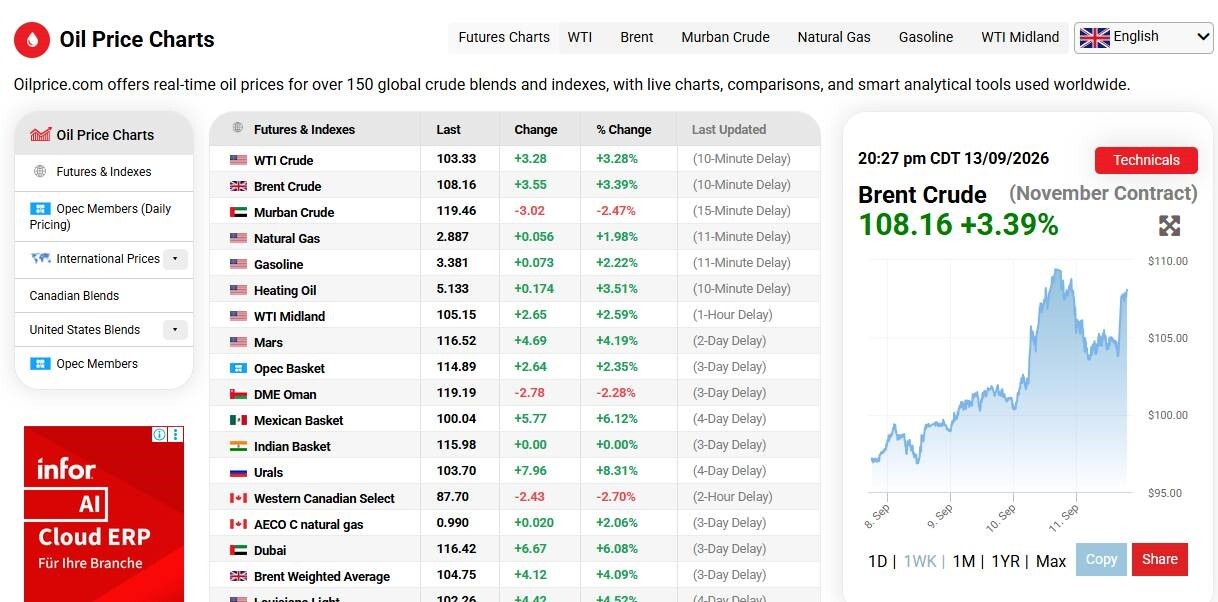This screenshot has width=1218, height=602.
Task: Click Murban Crude change value -3.02
Action: (x=529, y=211)
